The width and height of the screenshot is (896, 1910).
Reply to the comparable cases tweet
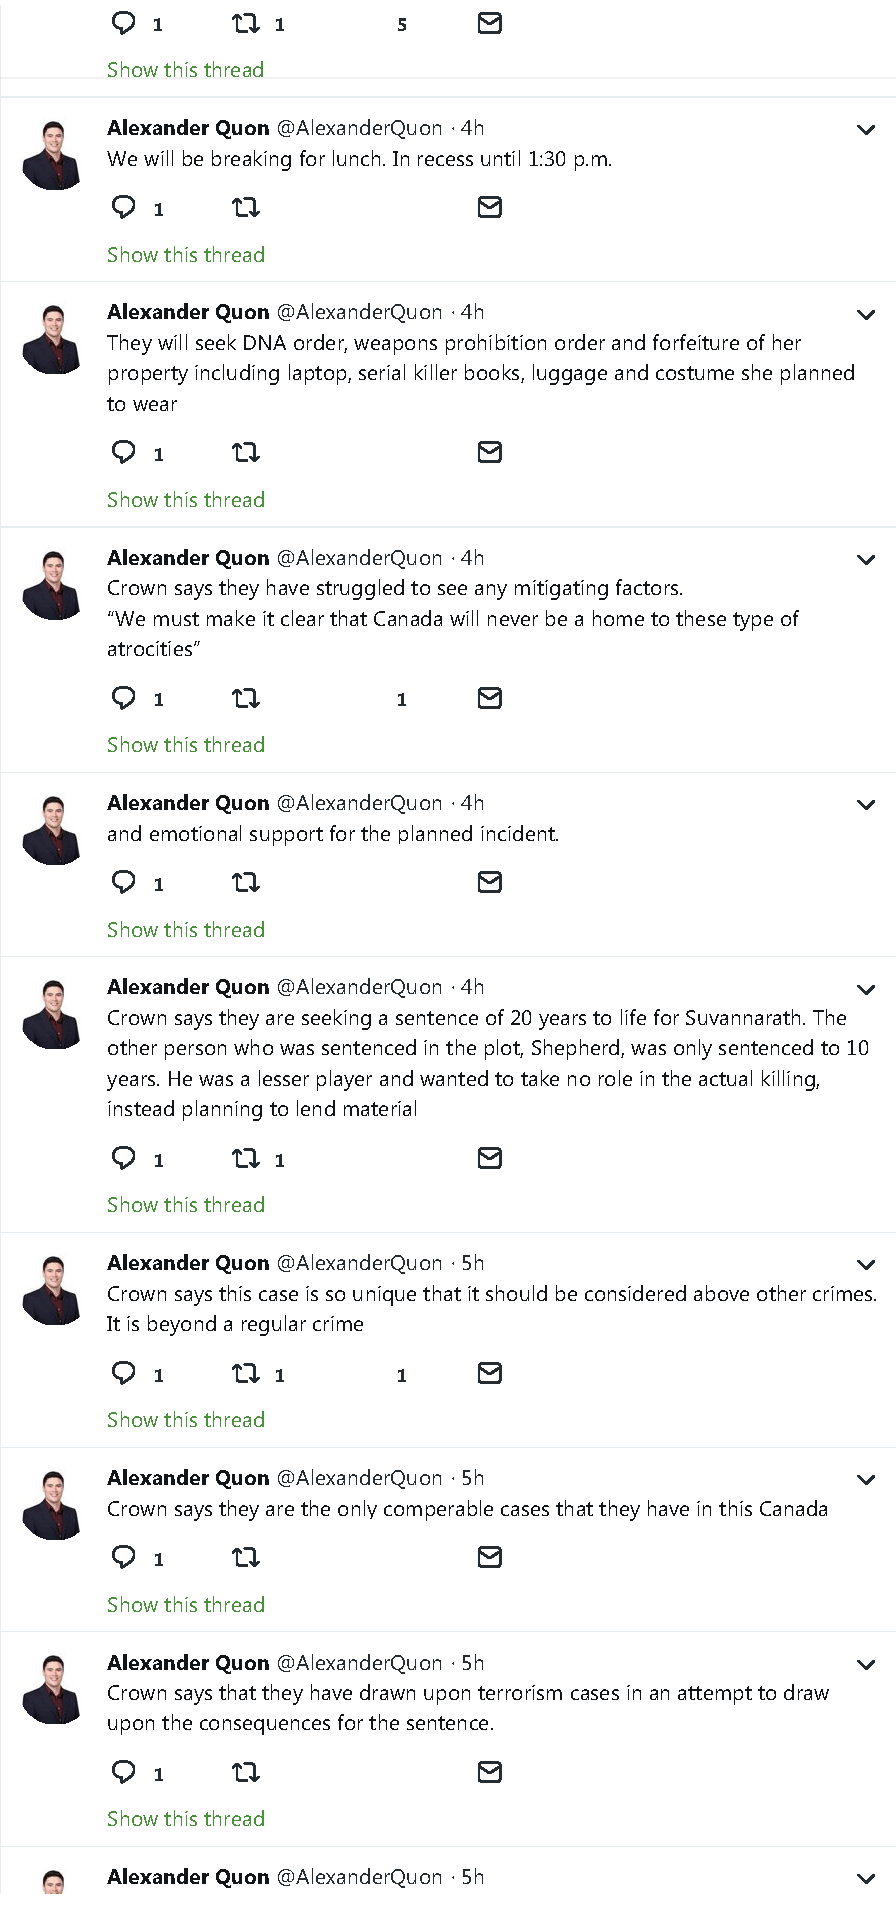click(124, 1557)
